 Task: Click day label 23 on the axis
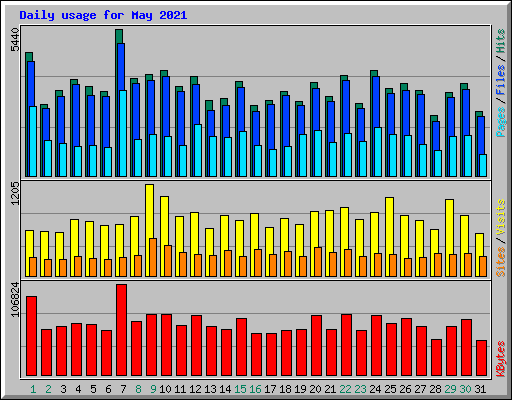[360, 389]
